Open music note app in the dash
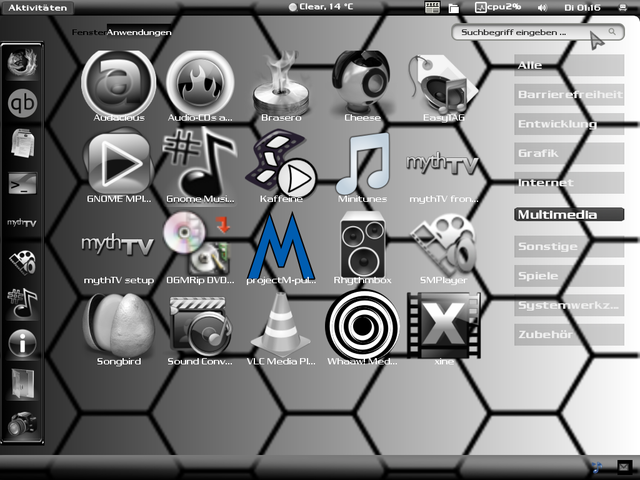640x480 pixels. click(x=22, y=303)
